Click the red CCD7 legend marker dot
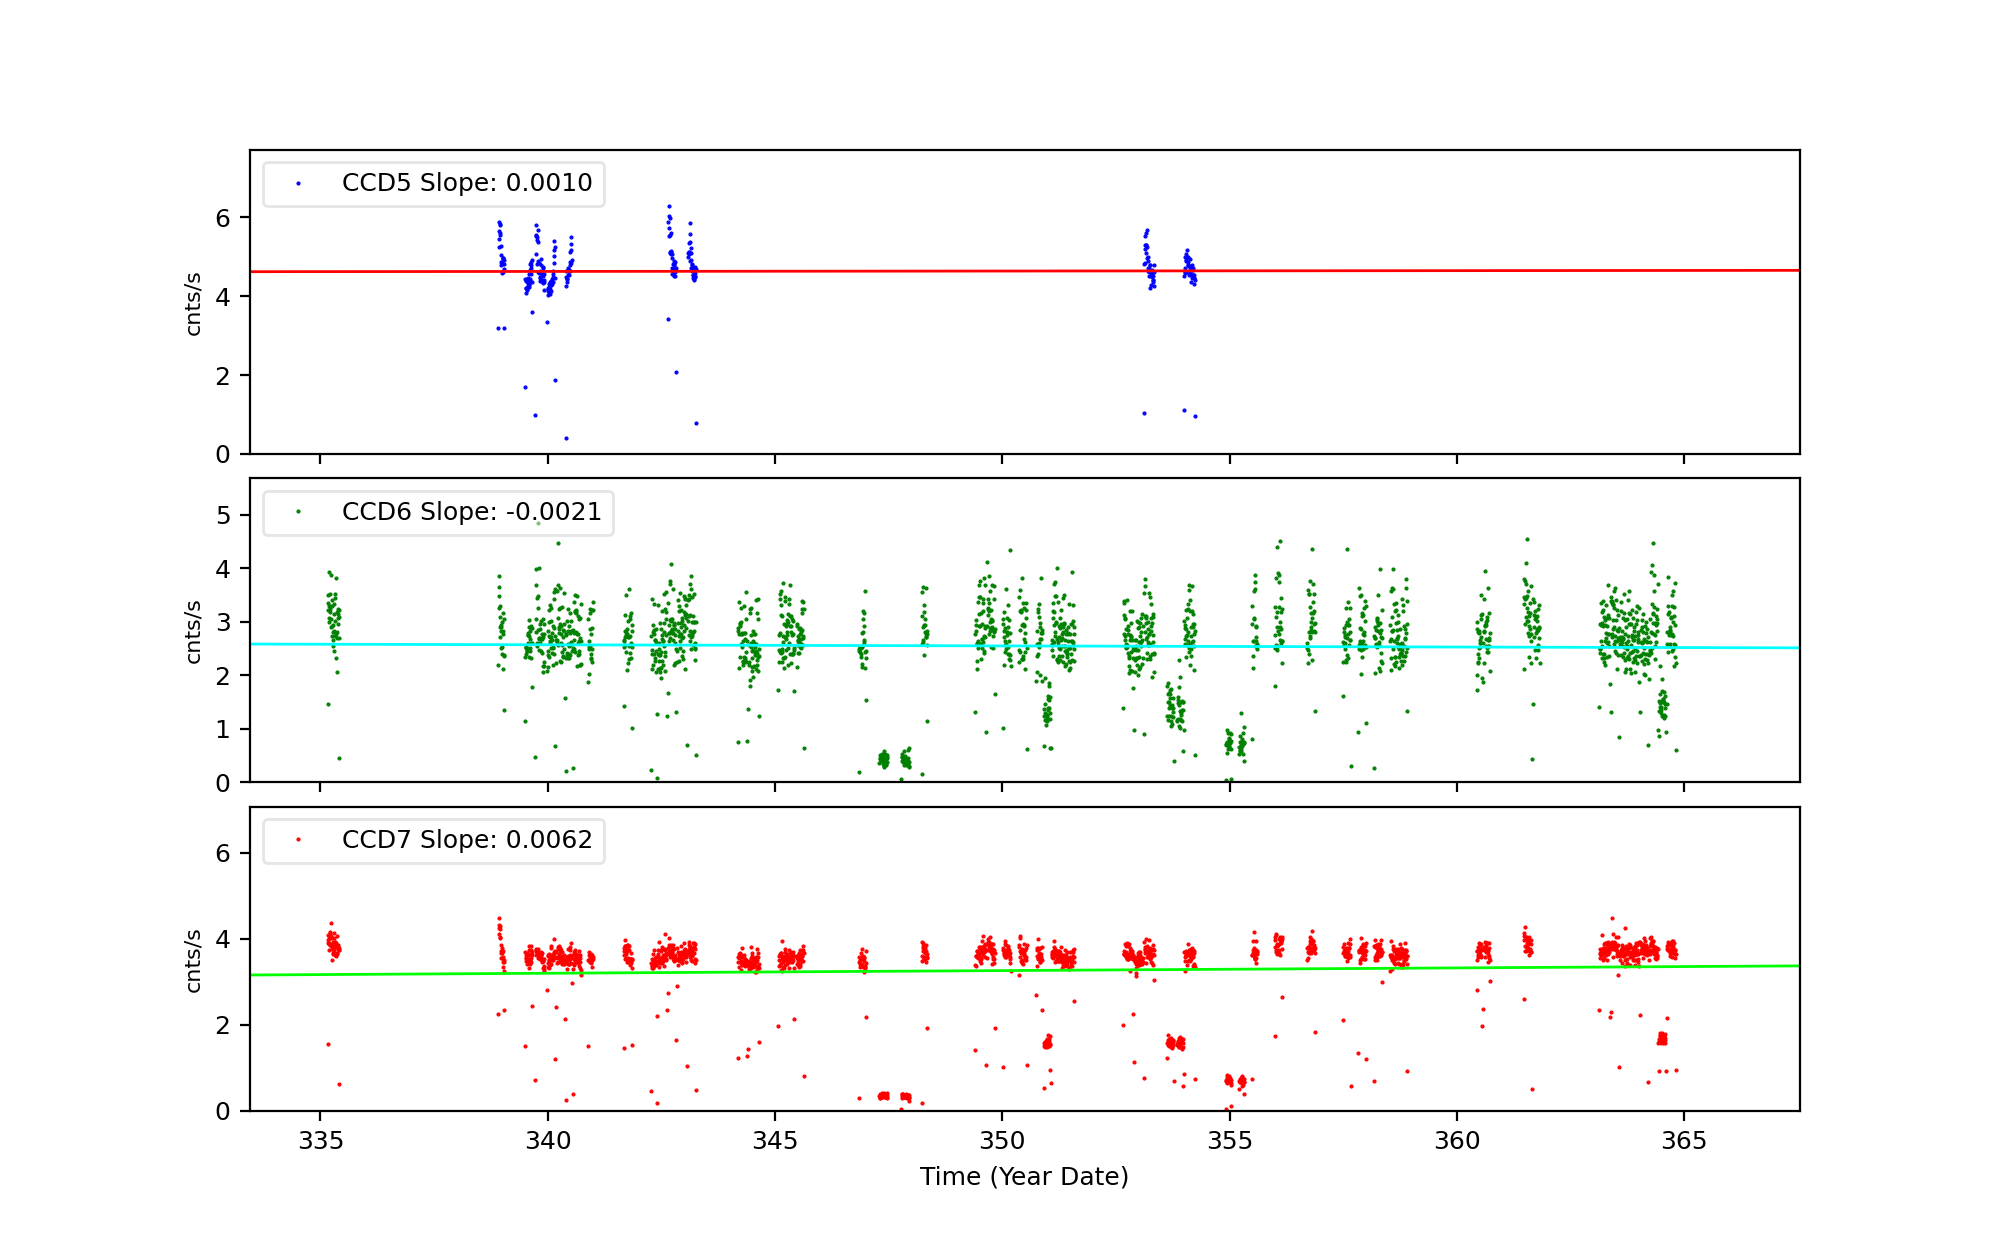The height and width of the screenshot is (1248, 2000). (298, 840)
